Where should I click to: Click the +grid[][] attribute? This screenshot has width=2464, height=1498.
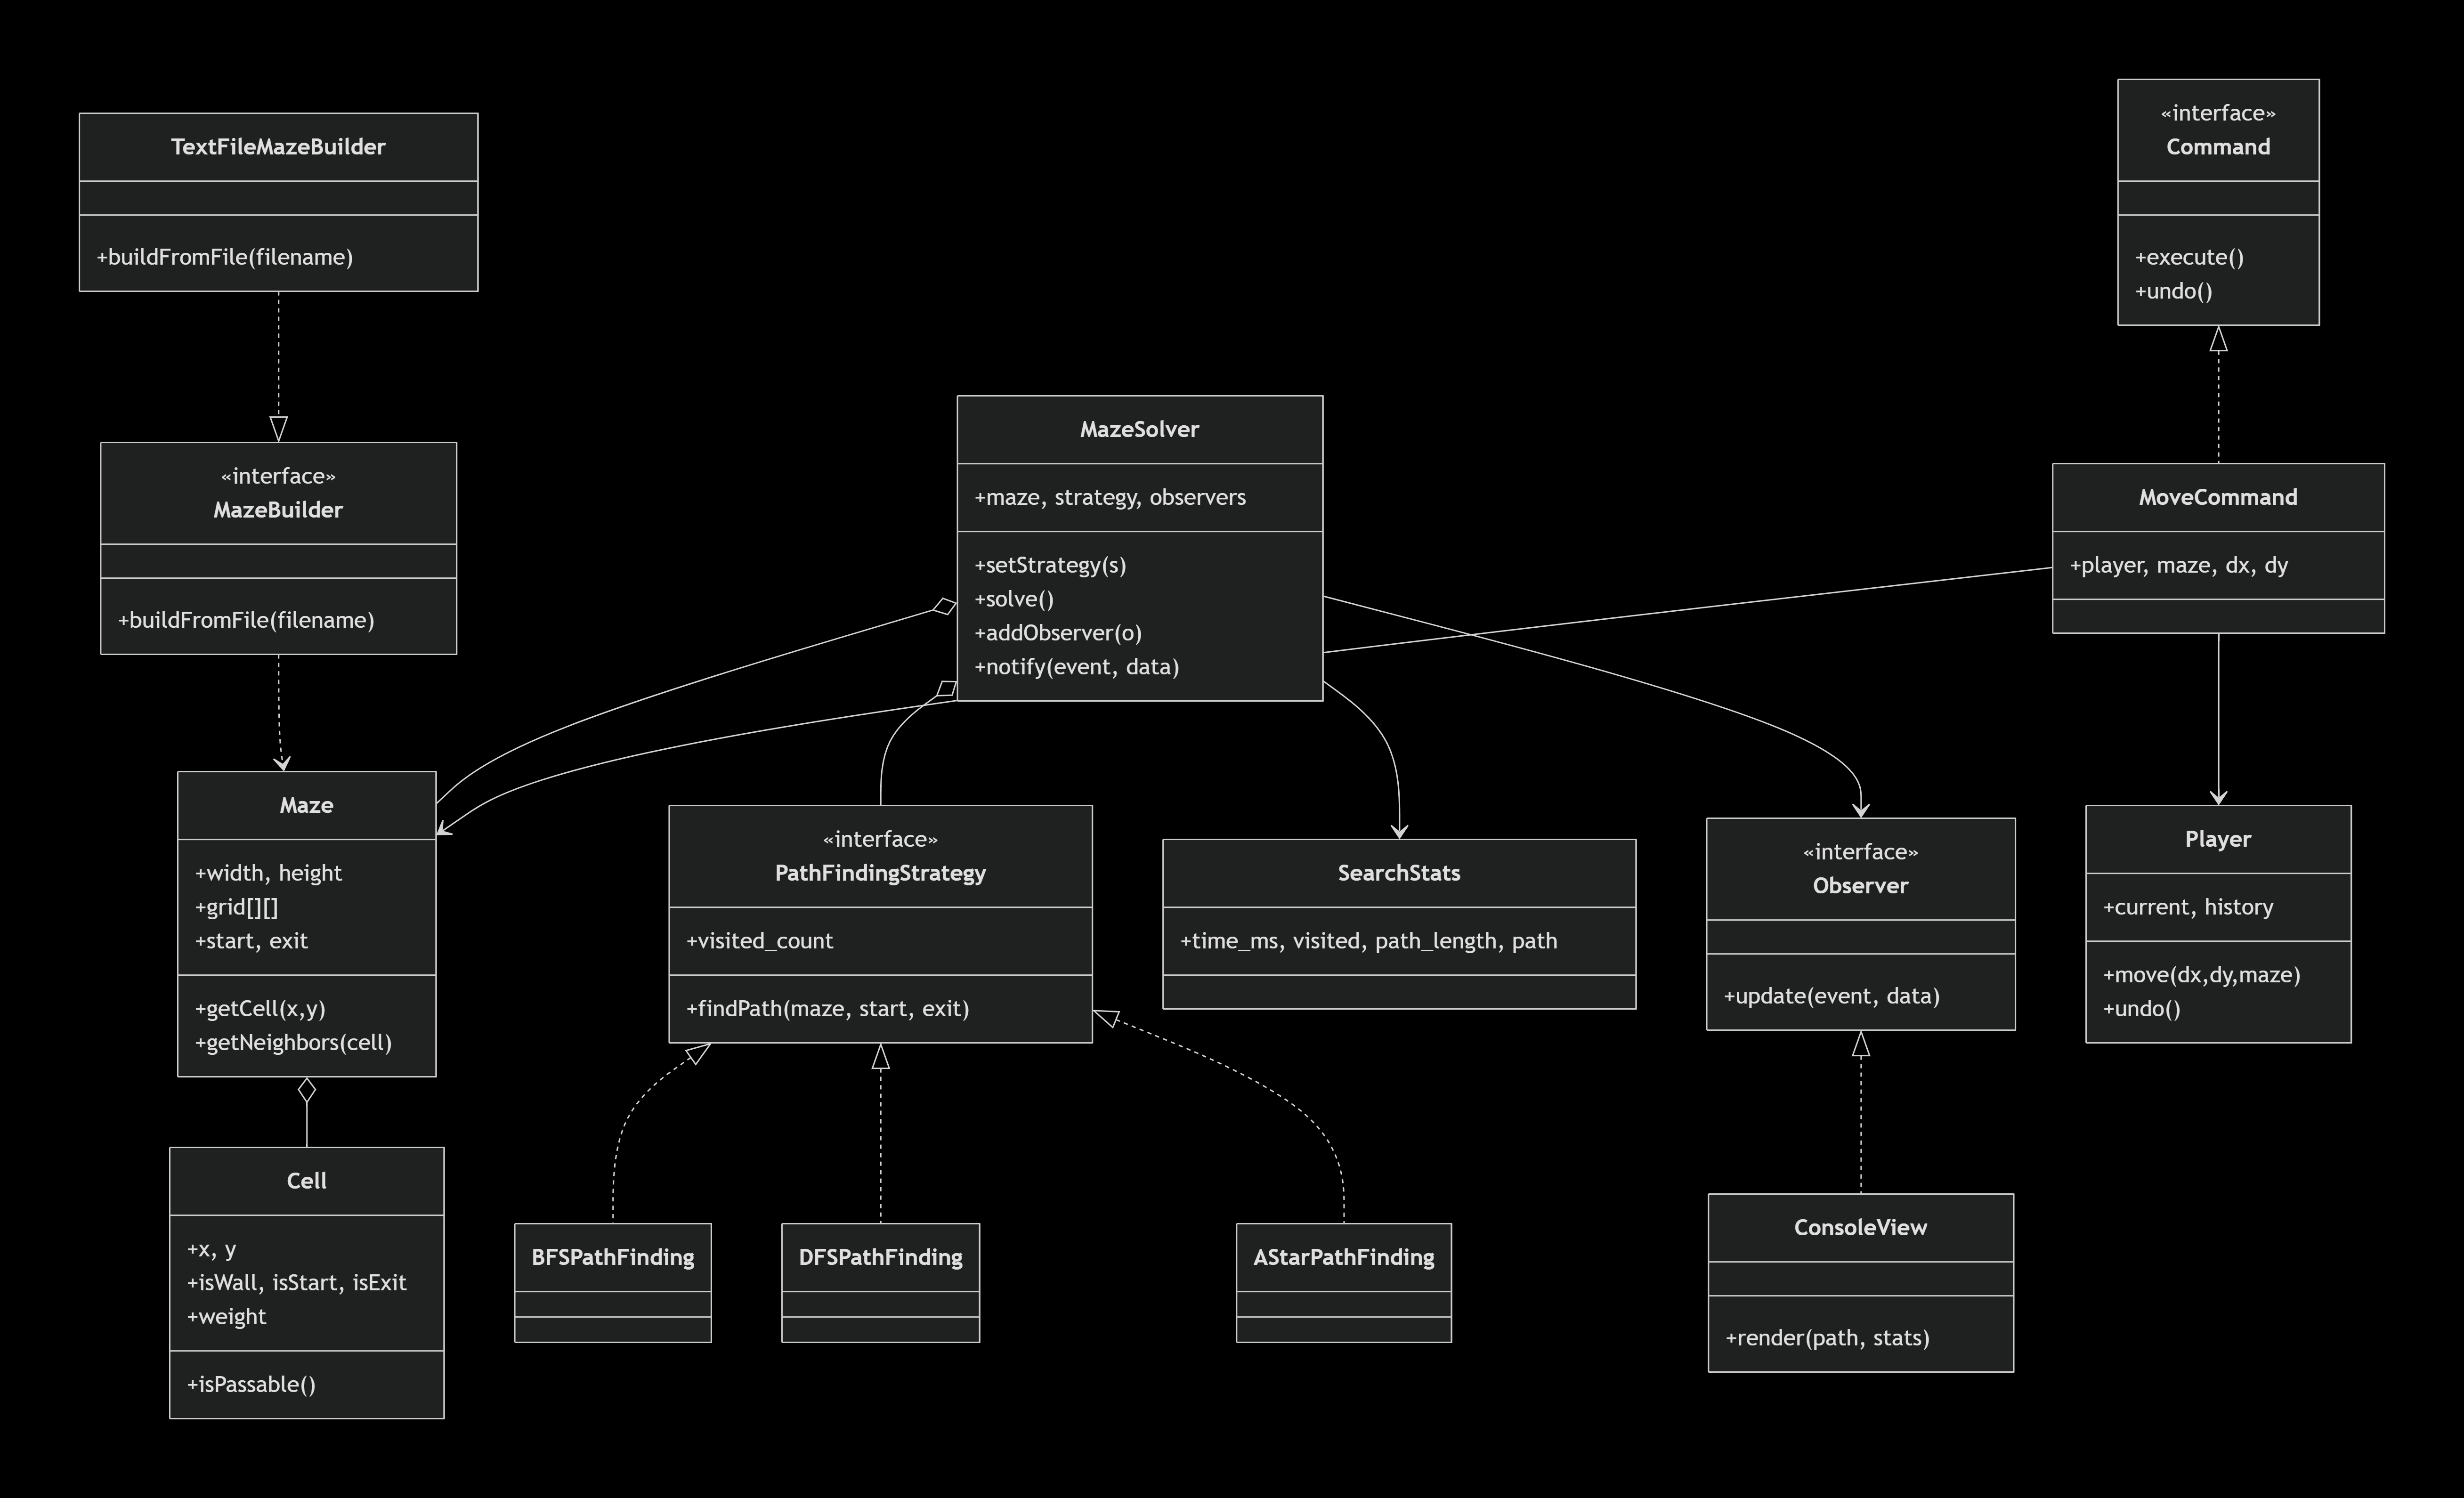[x=236, y=907]
